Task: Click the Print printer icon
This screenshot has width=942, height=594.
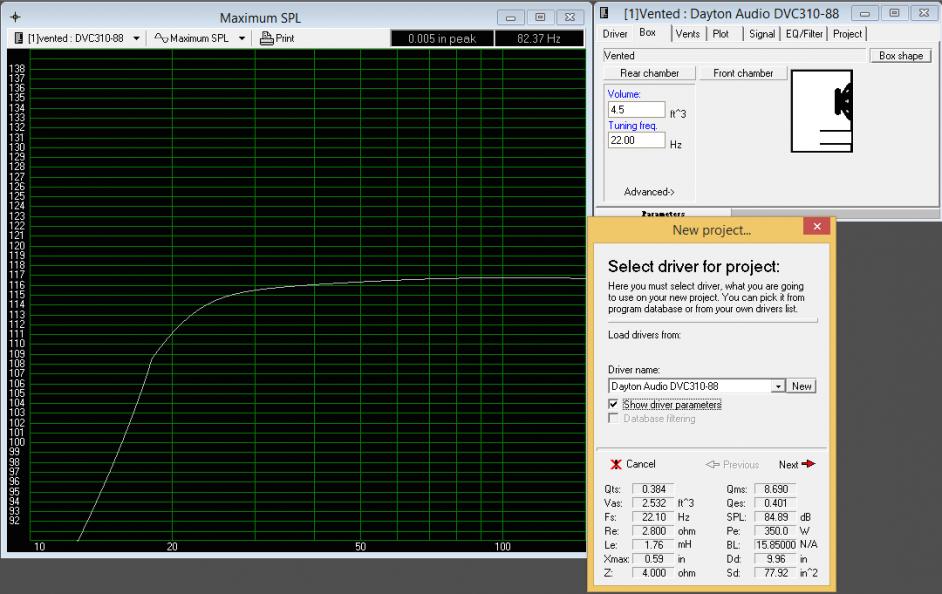Action: click(x=266, y=38)
